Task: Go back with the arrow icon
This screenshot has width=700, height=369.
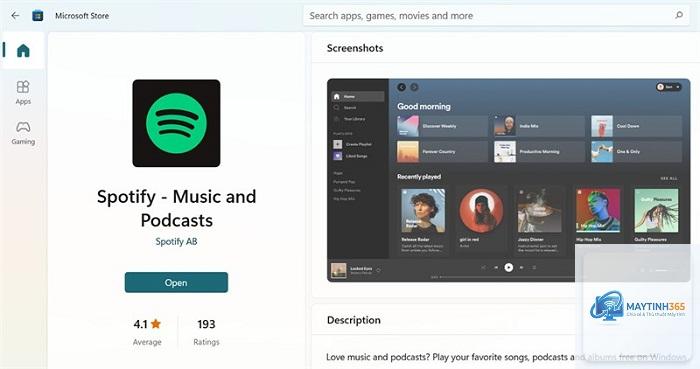Action: [15, 16]
